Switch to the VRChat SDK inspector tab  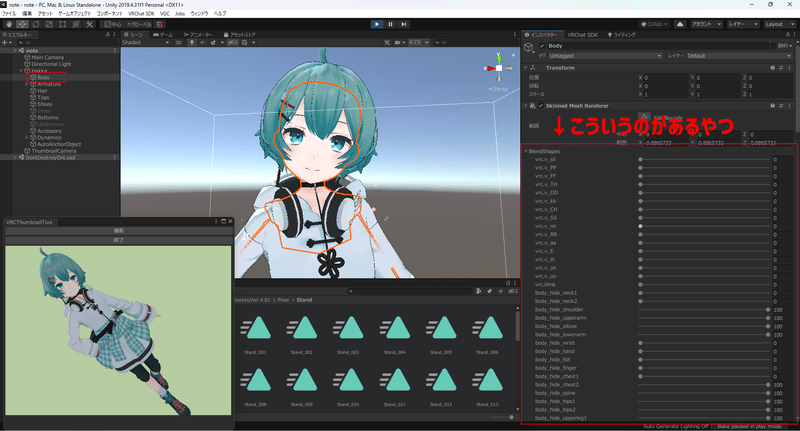tap(583, 35)
